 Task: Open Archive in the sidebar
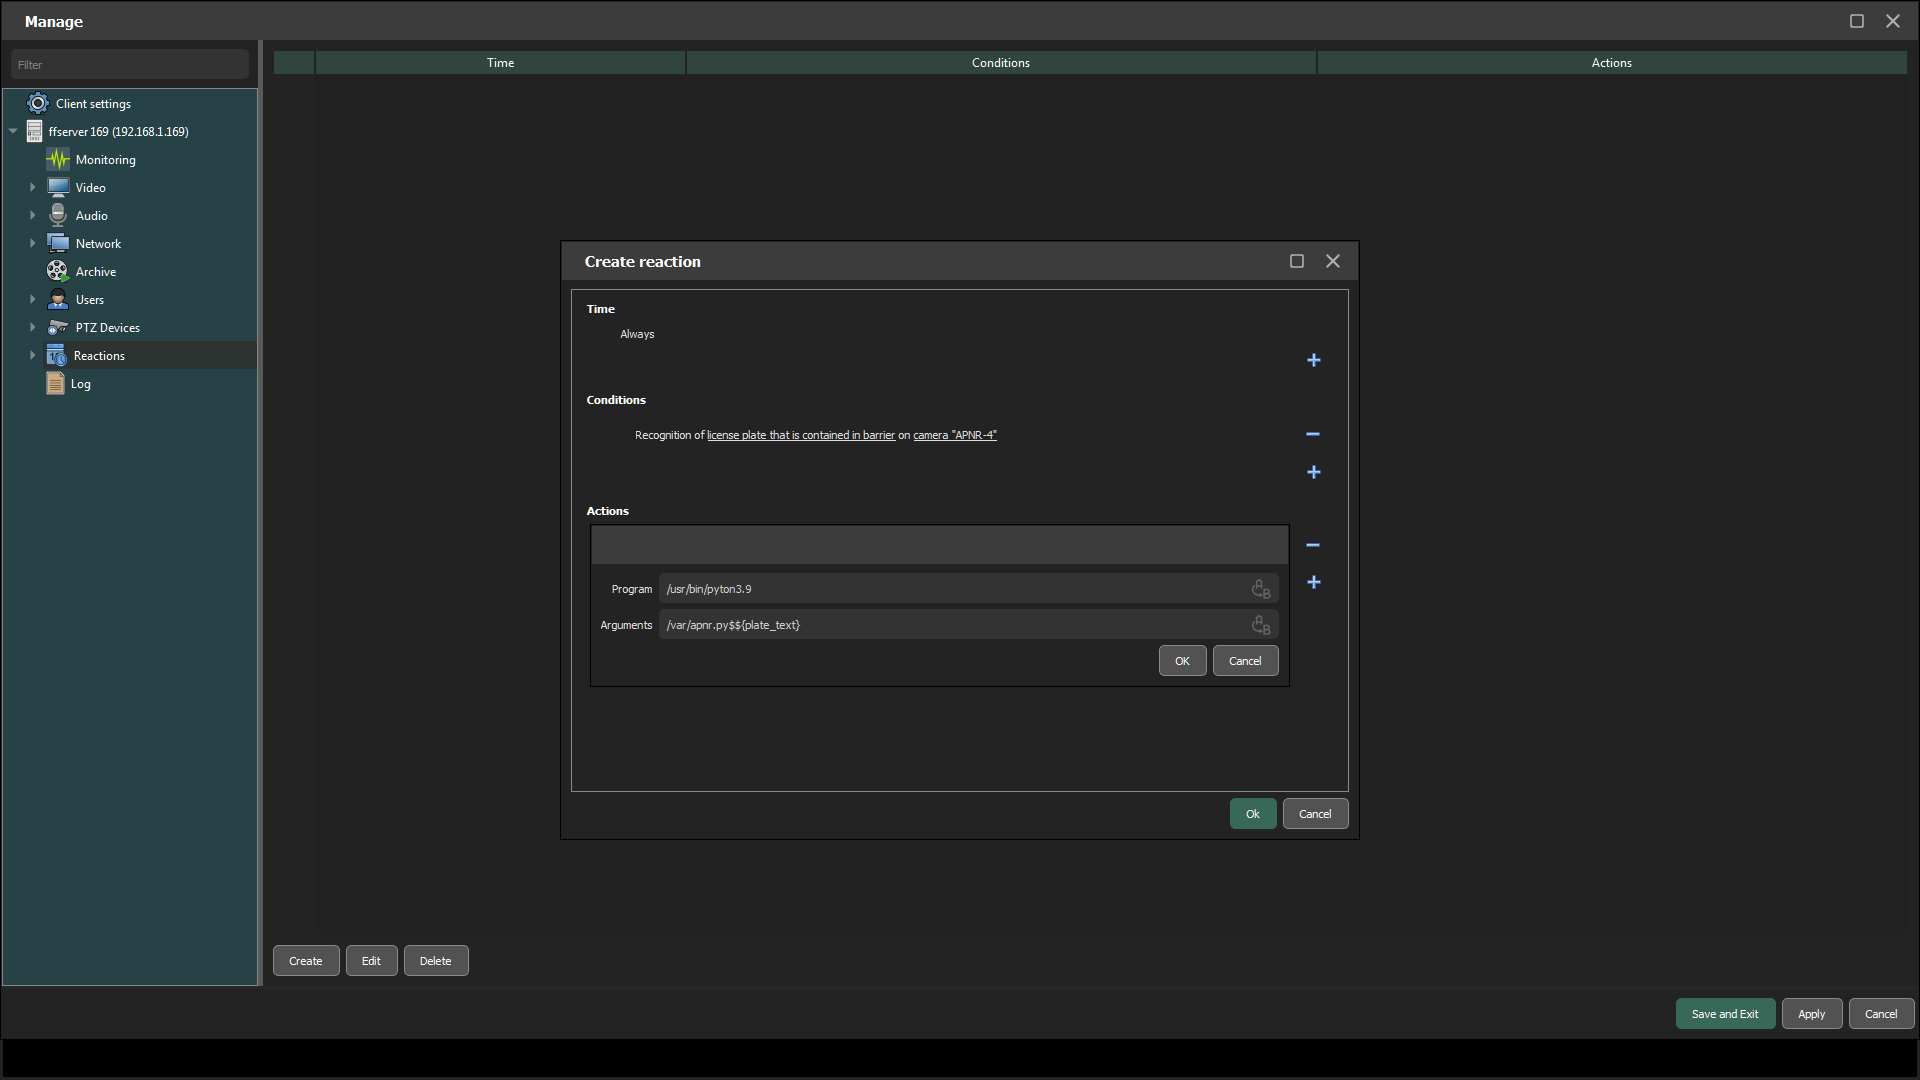click(96, 272)
